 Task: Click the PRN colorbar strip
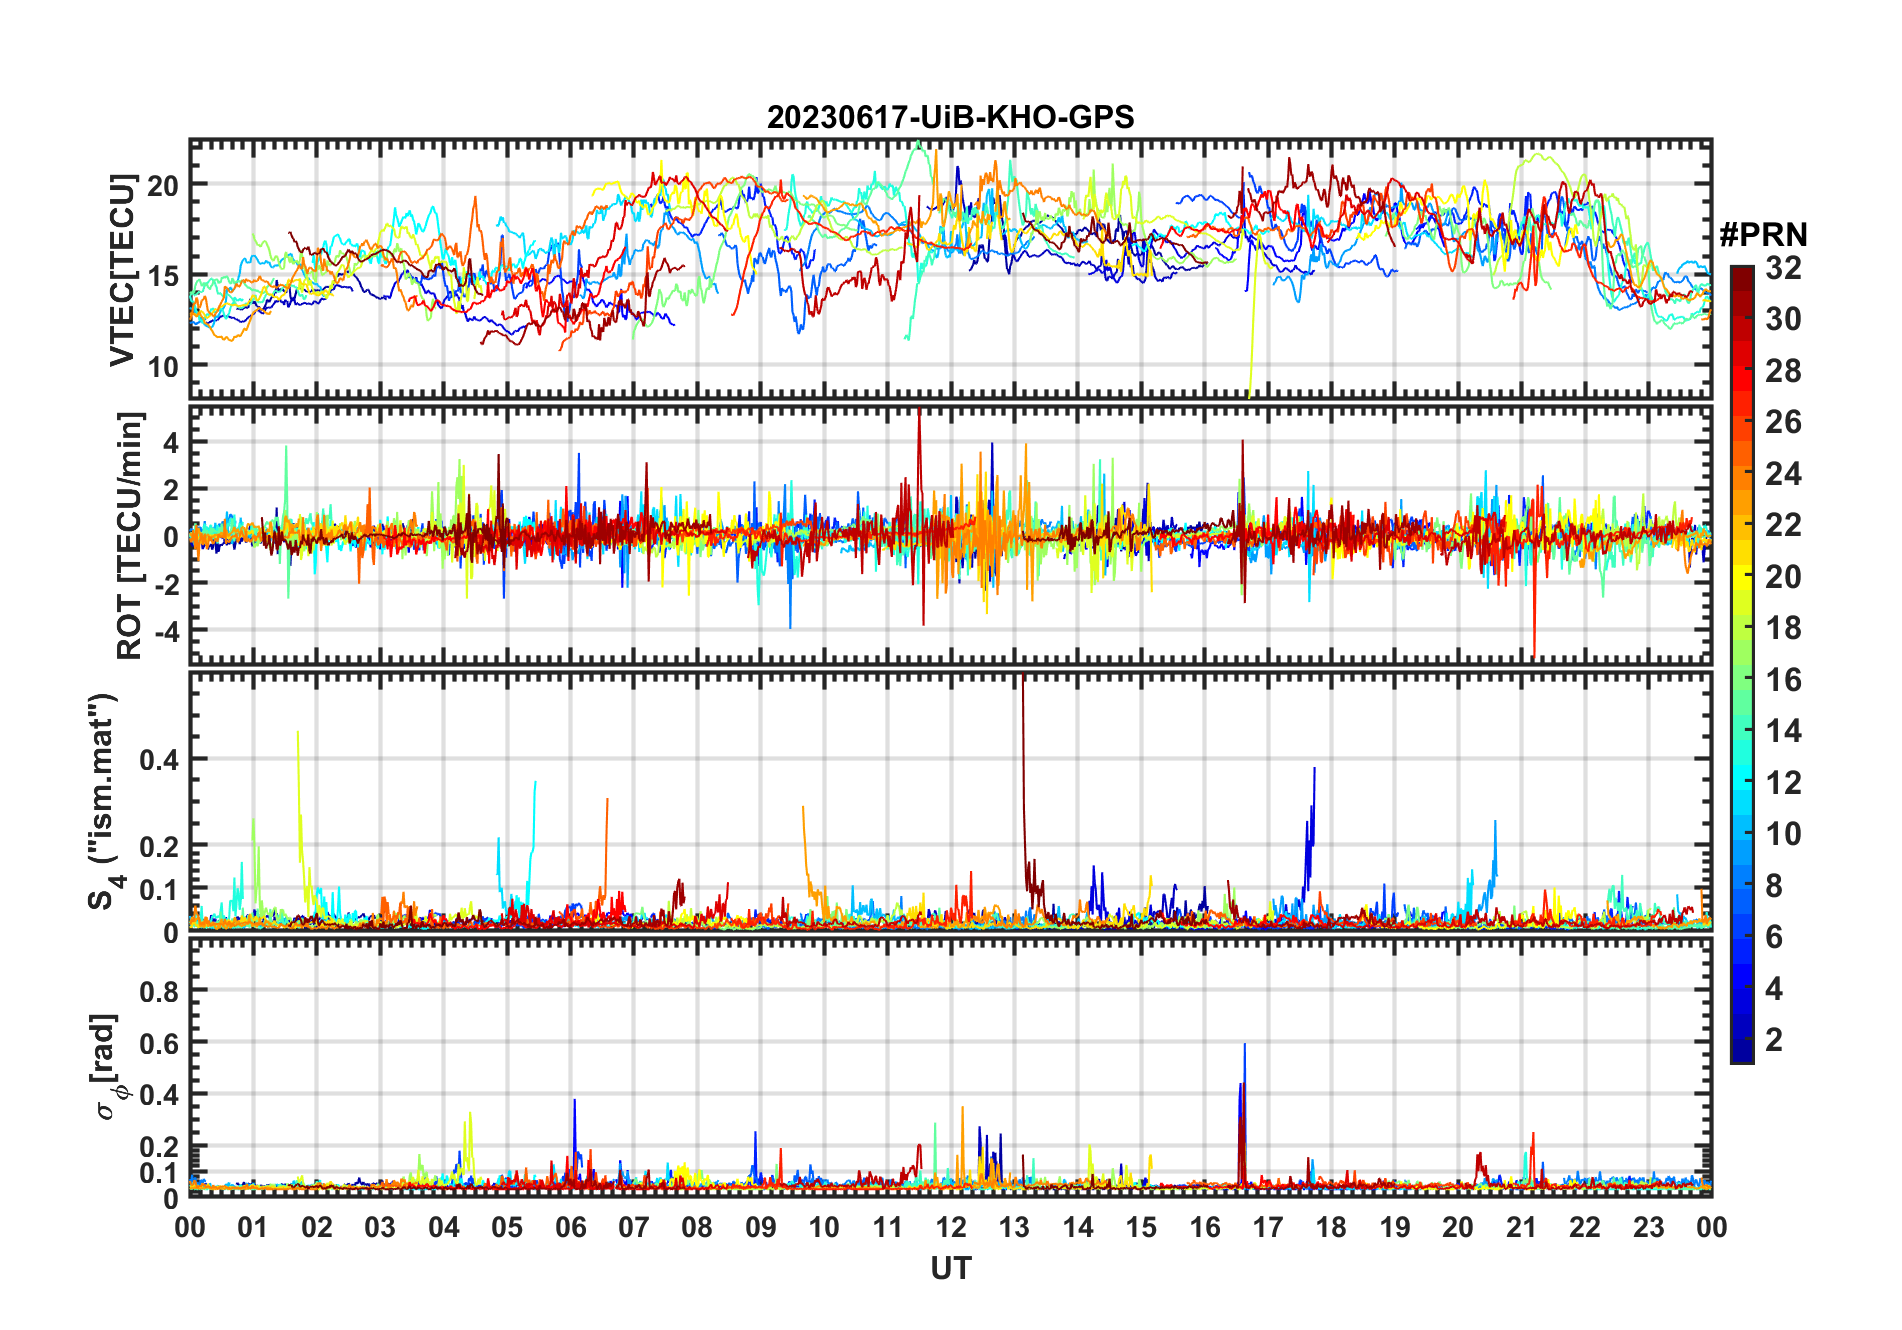pos(1742,664)
